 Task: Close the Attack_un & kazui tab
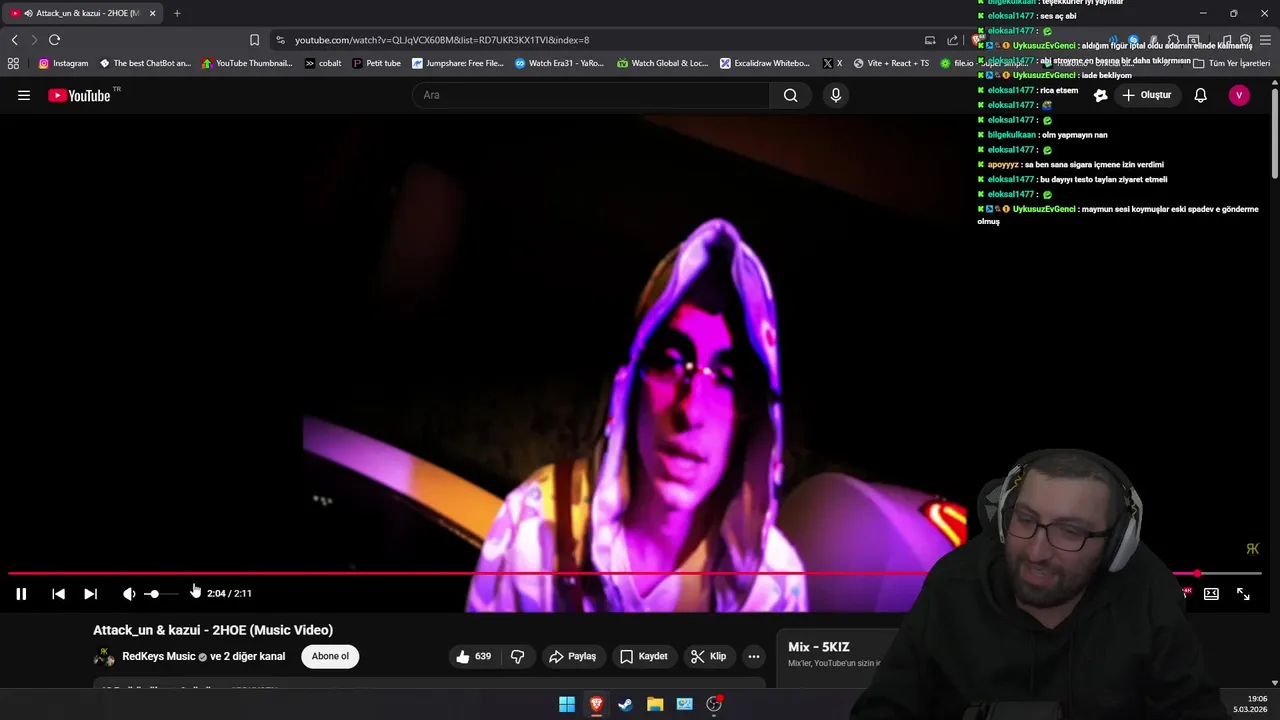(152, 13)
